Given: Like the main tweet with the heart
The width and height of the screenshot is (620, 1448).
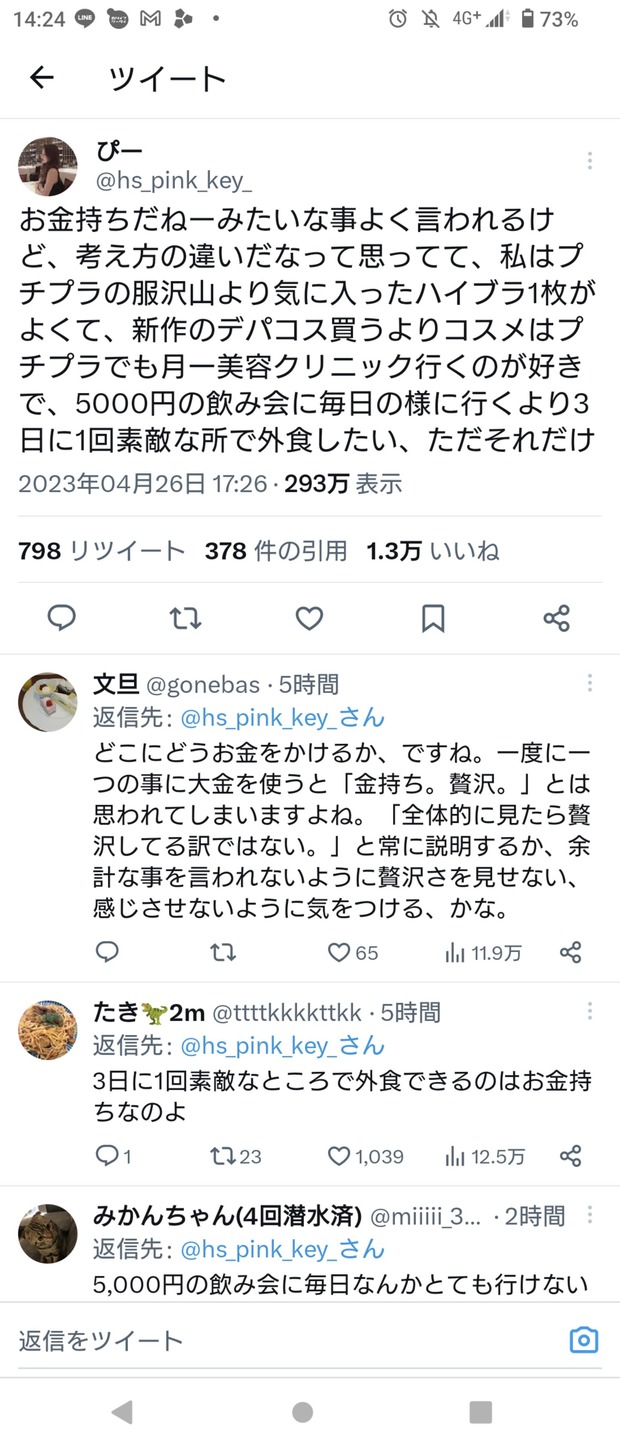Looking at the screenshot, I should pyautogui.click(x=309, y=618).
